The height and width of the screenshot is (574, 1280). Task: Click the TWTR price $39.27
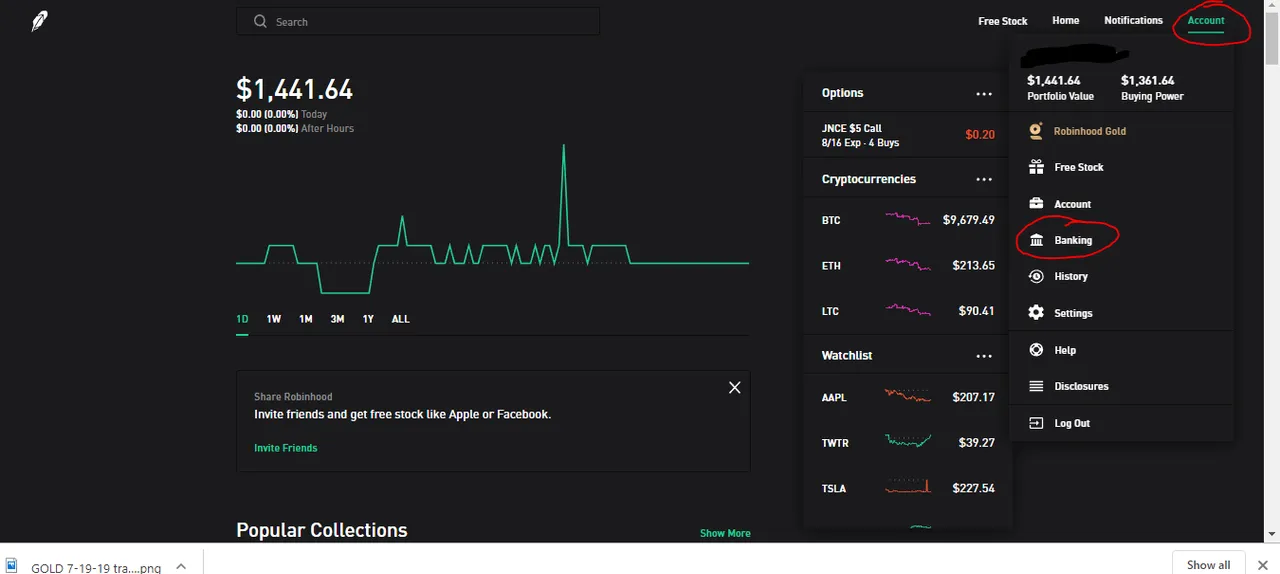976,443
